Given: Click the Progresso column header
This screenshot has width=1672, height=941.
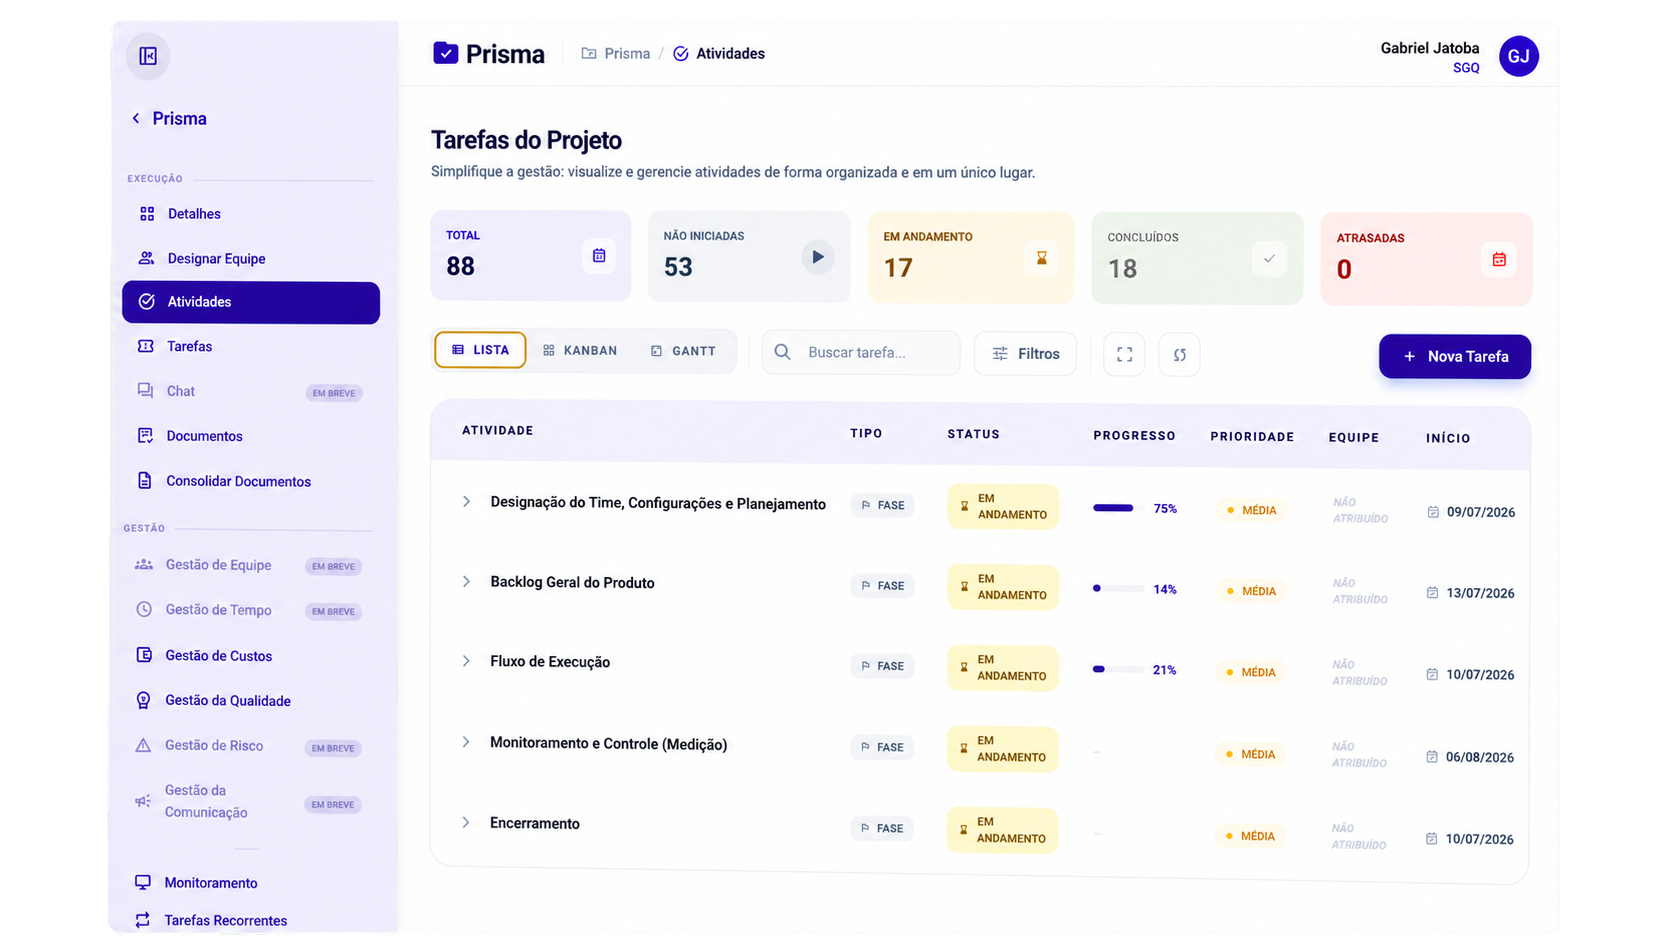Looking at the screenshot, I should pos(1134,436).
